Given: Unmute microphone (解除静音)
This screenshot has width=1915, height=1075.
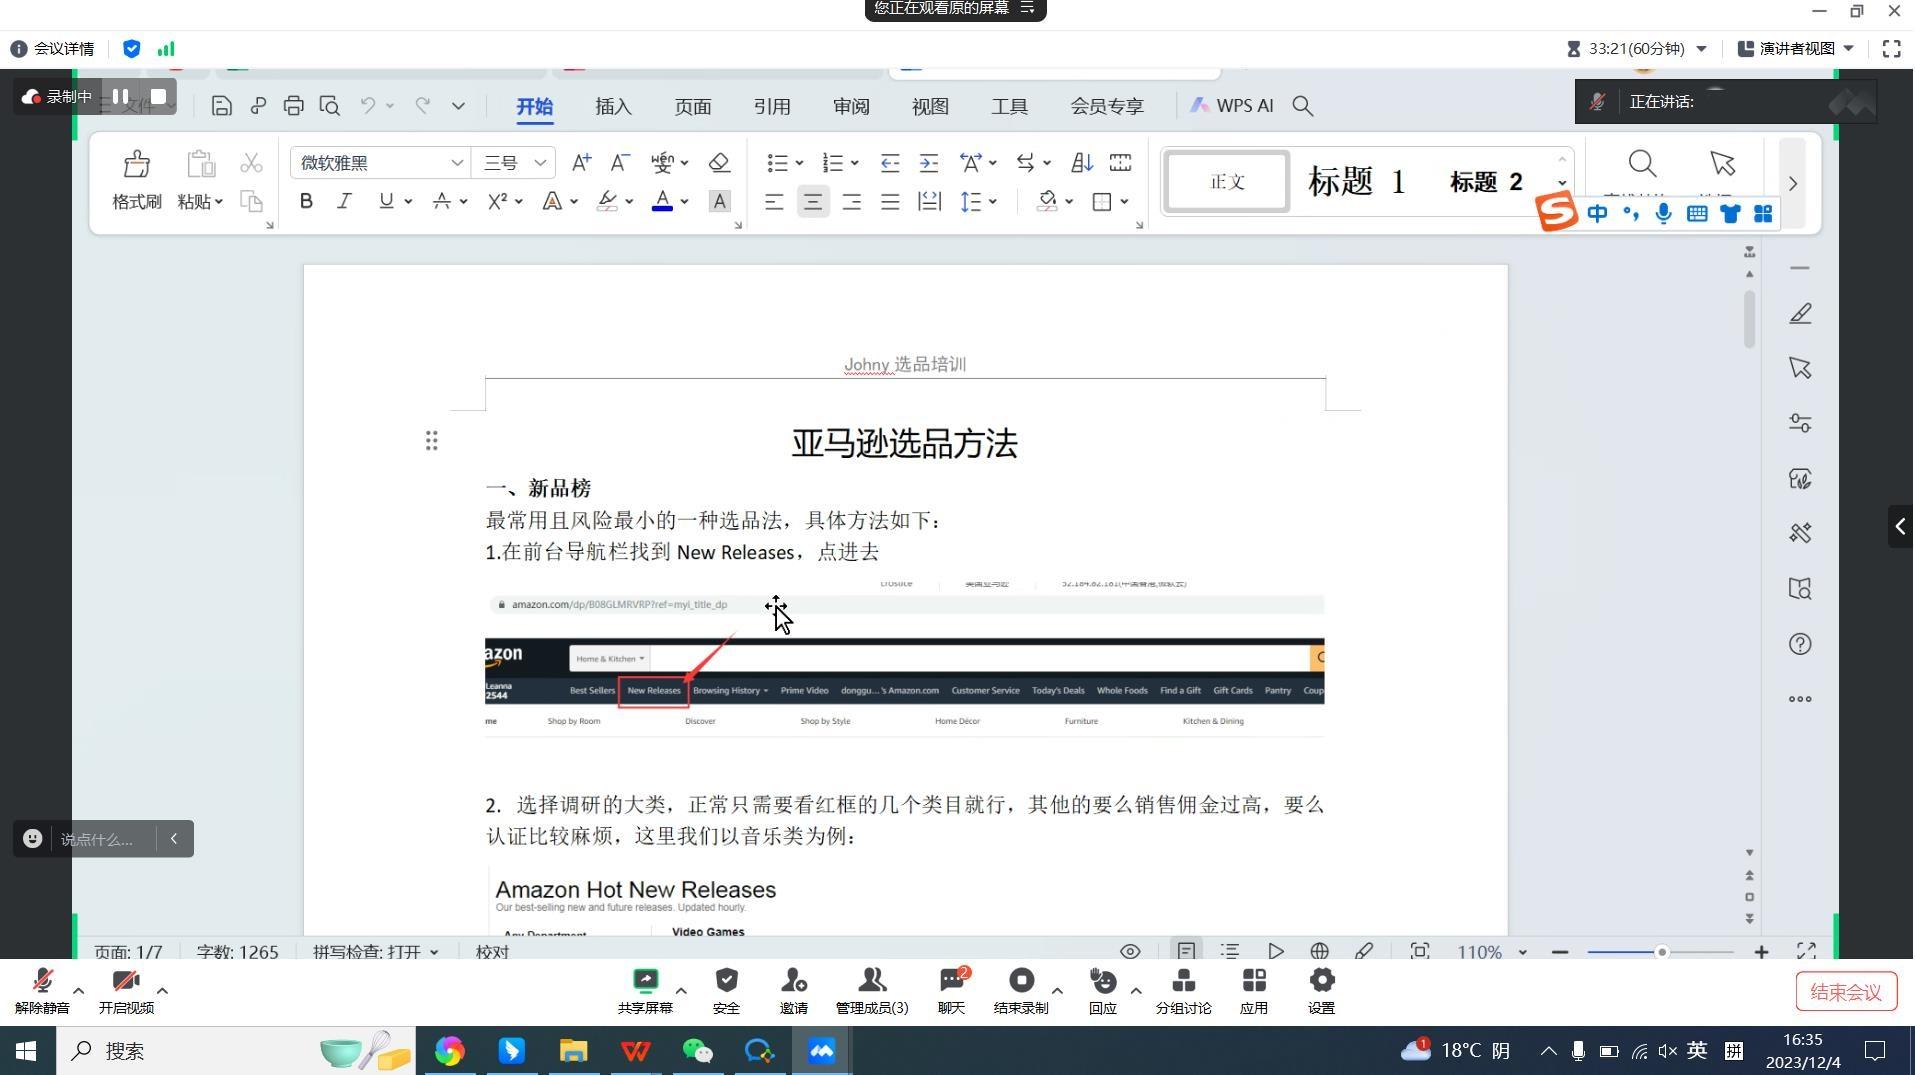Looking at the screenshot, I should pyautogui.click(x=42, y=991).
